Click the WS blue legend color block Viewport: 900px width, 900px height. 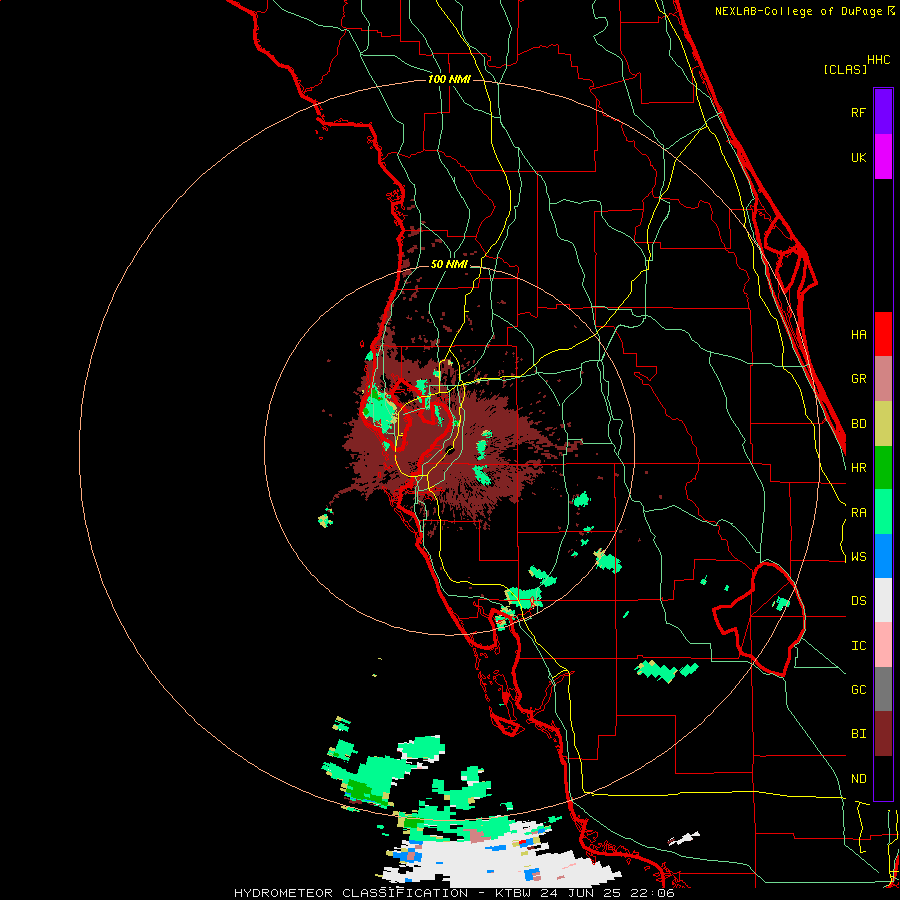[x=883, y=556]
